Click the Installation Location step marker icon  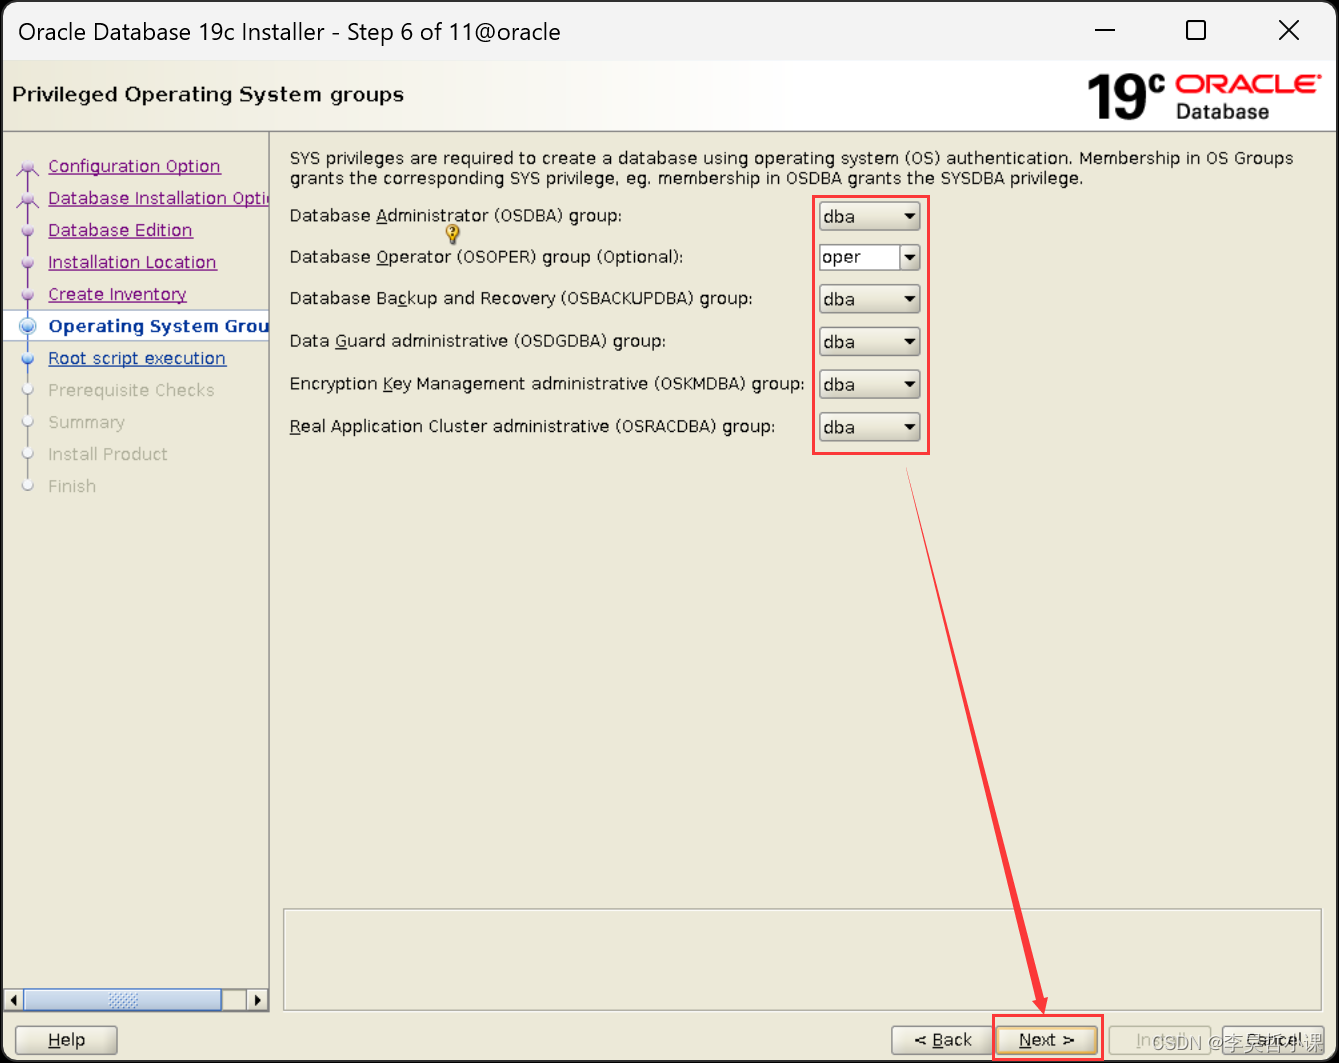[28, 263]
